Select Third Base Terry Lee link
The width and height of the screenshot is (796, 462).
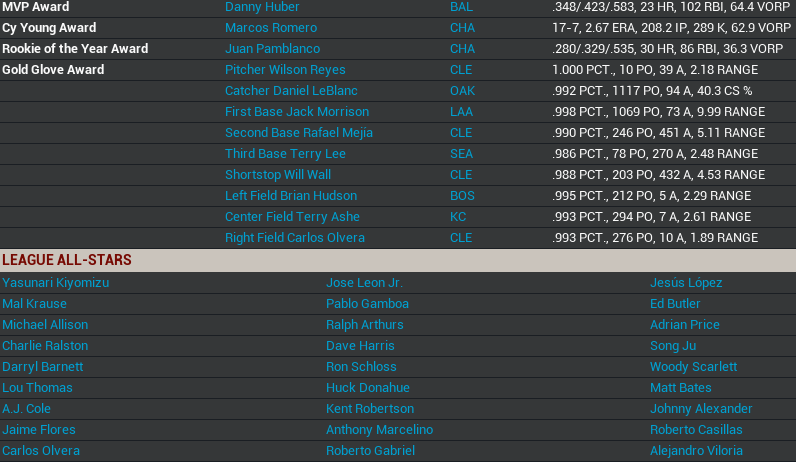point(285,154)
